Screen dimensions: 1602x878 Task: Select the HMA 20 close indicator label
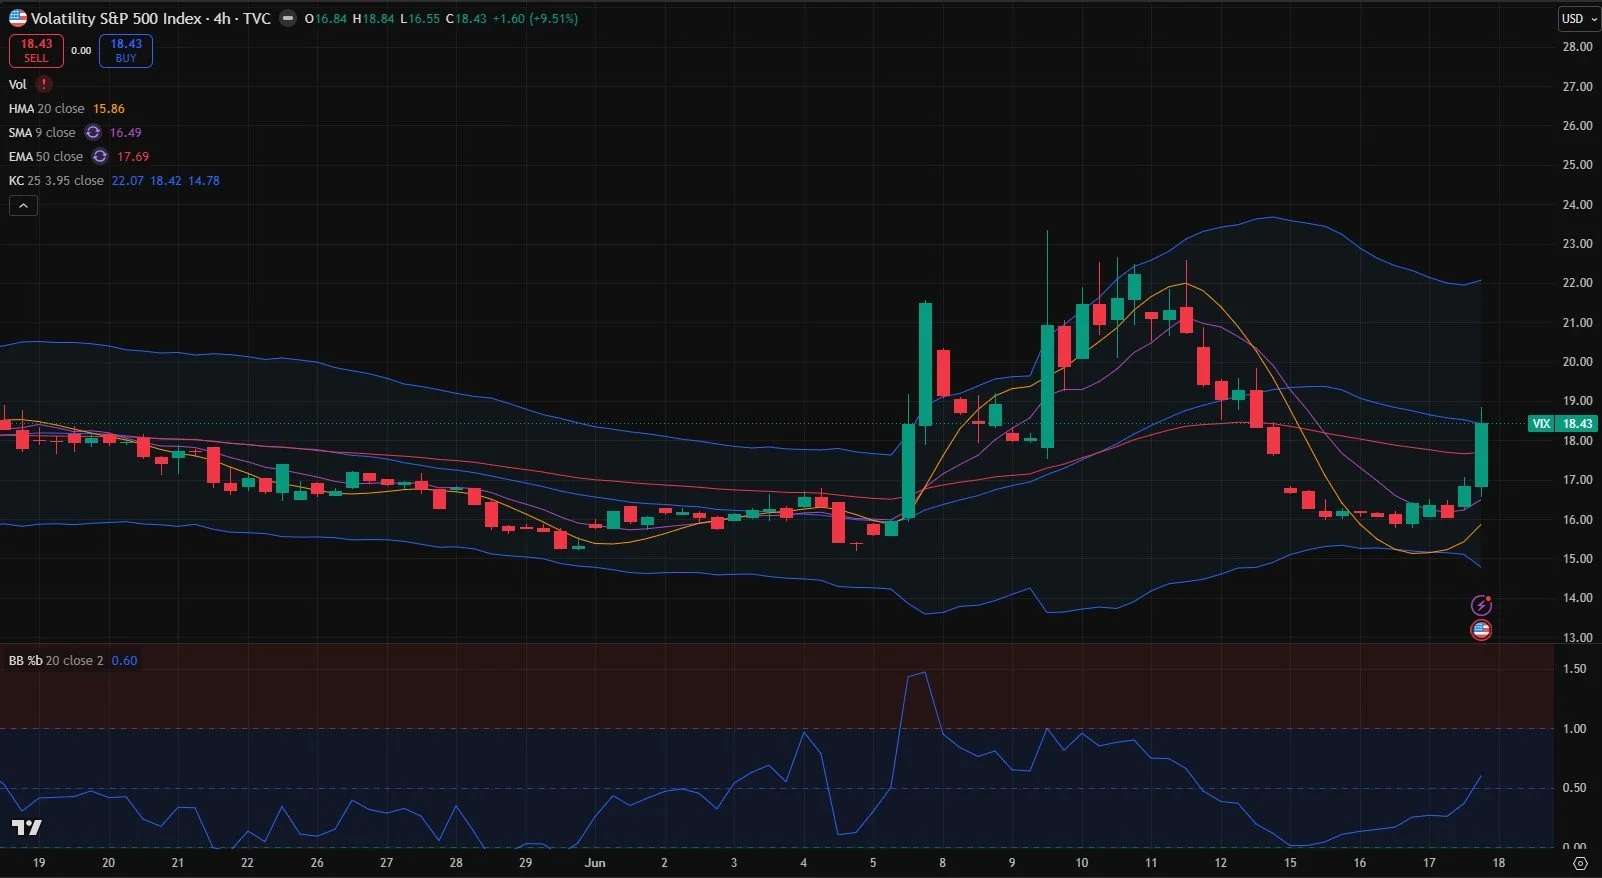47,108
